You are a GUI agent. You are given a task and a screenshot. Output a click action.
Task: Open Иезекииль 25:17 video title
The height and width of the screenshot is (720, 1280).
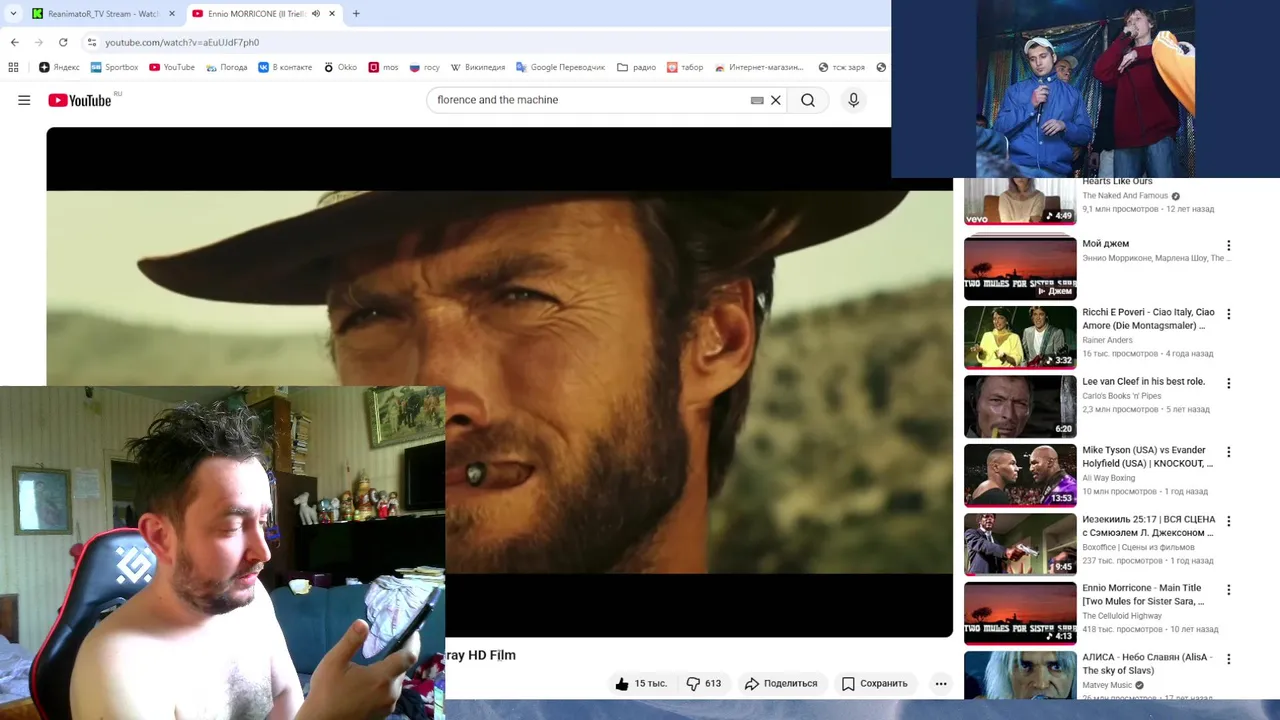pos(1149,526)
